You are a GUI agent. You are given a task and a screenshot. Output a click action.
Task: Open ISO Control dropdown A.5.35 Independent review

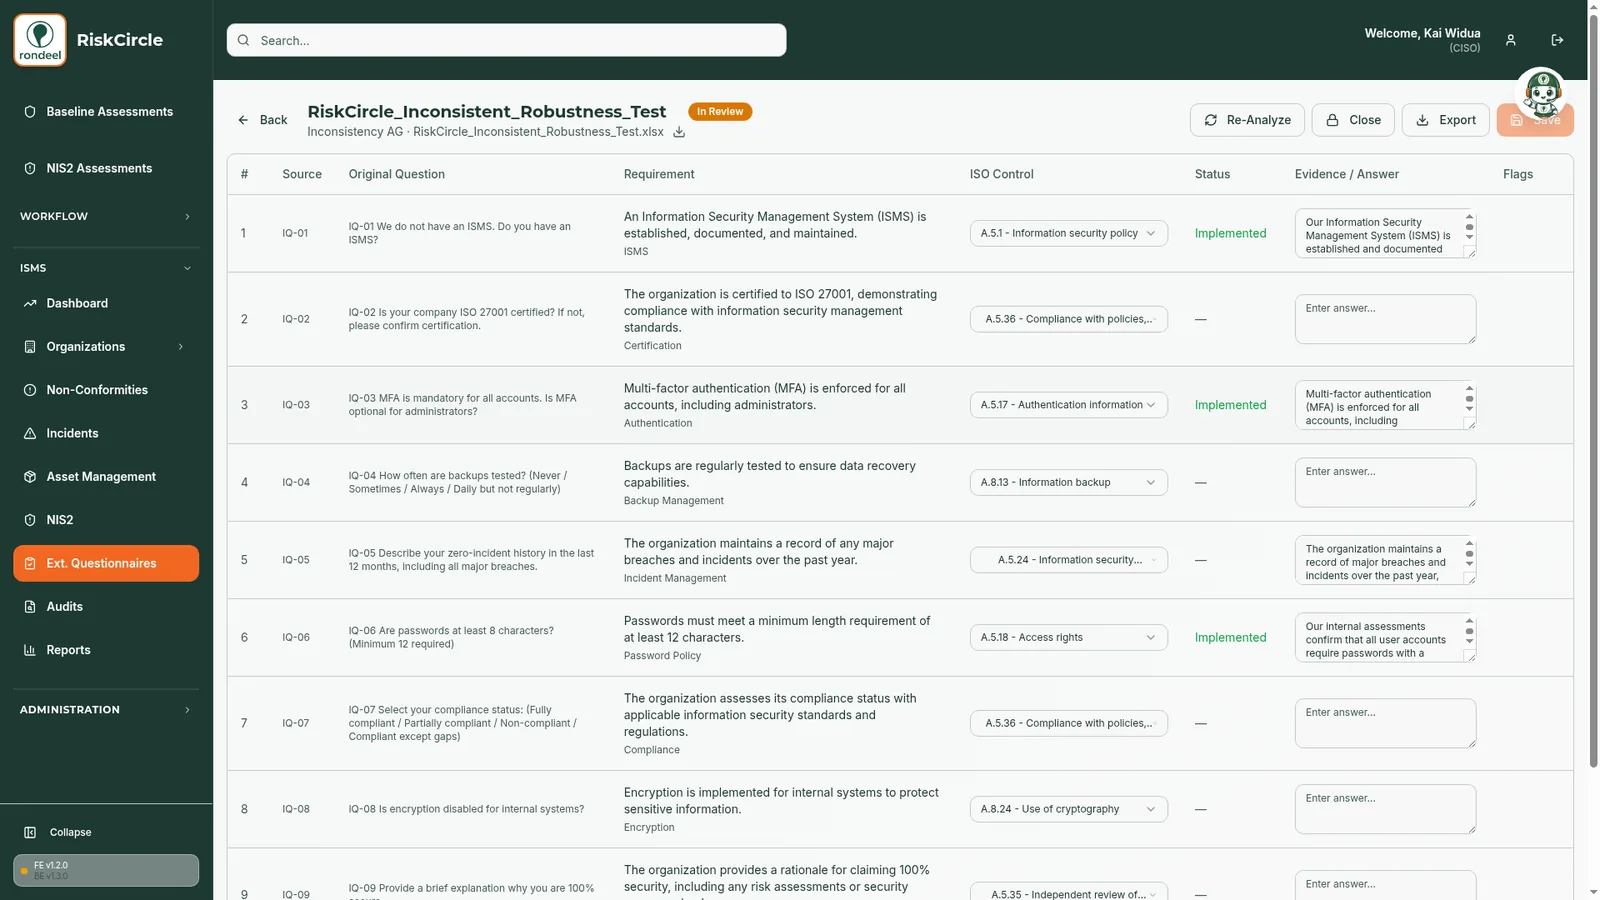1068,893
